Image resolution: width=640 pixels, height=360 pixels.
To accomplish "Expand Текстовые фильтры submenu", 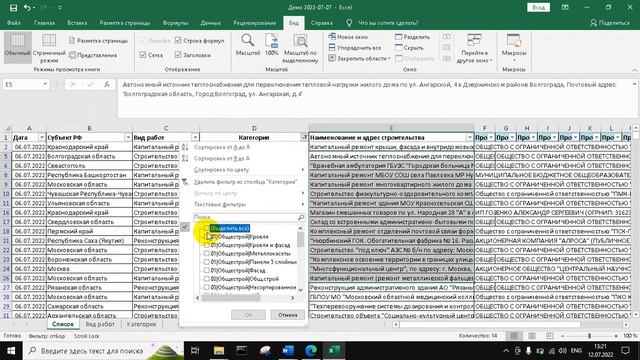I will (302, 204).
